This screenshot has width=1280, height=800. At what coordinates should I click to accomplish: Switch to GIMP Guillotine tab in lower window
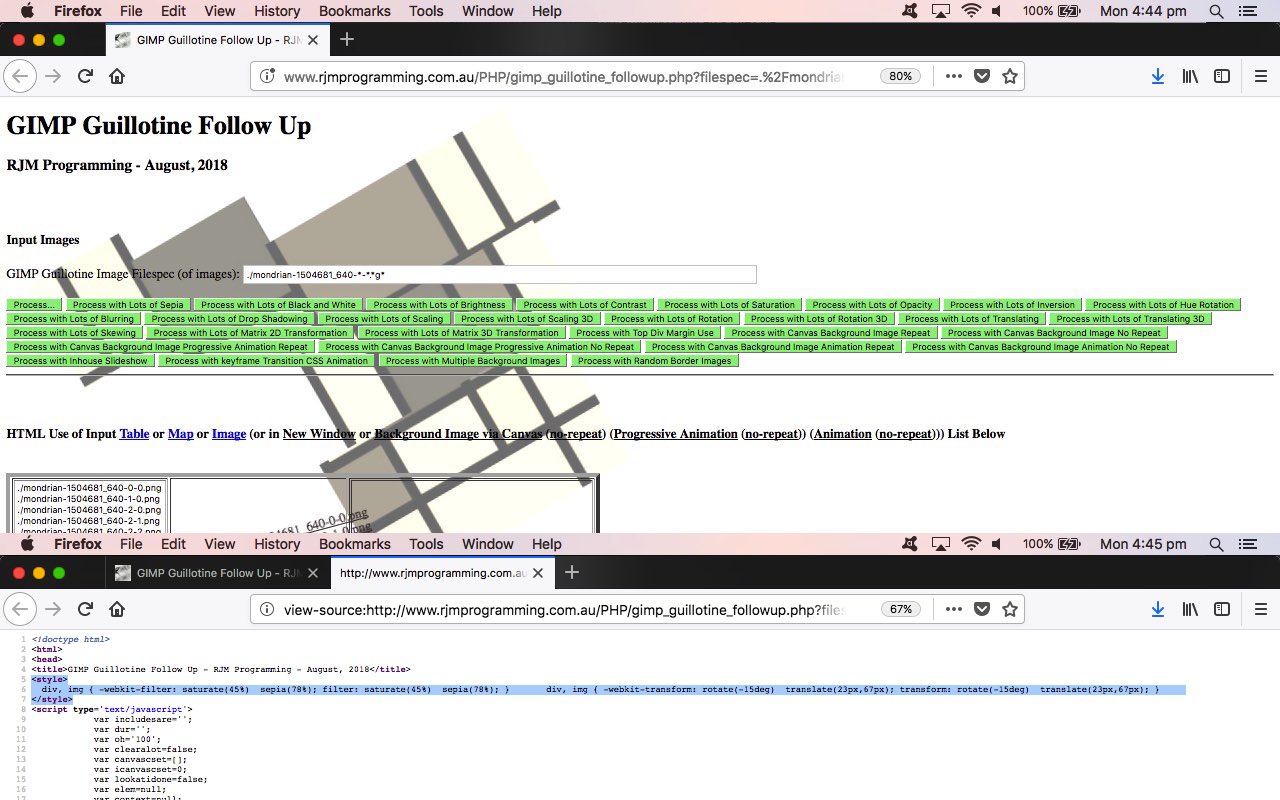point(210,573)
